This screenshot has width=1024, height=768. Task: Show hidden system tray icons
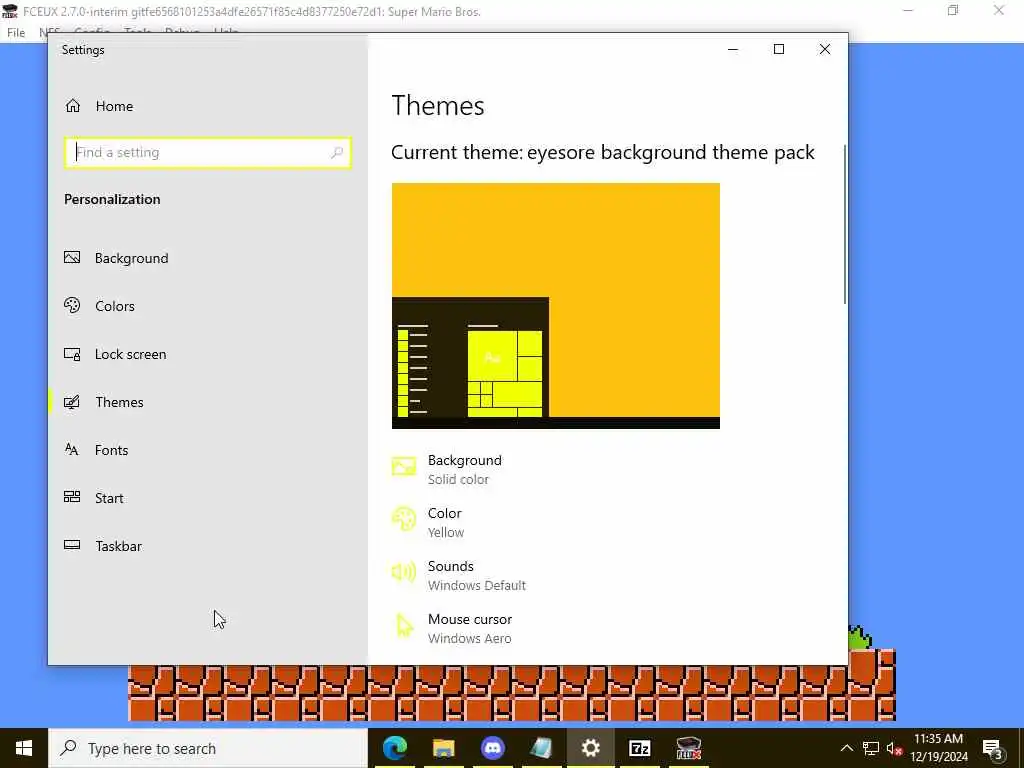(846, 748)
